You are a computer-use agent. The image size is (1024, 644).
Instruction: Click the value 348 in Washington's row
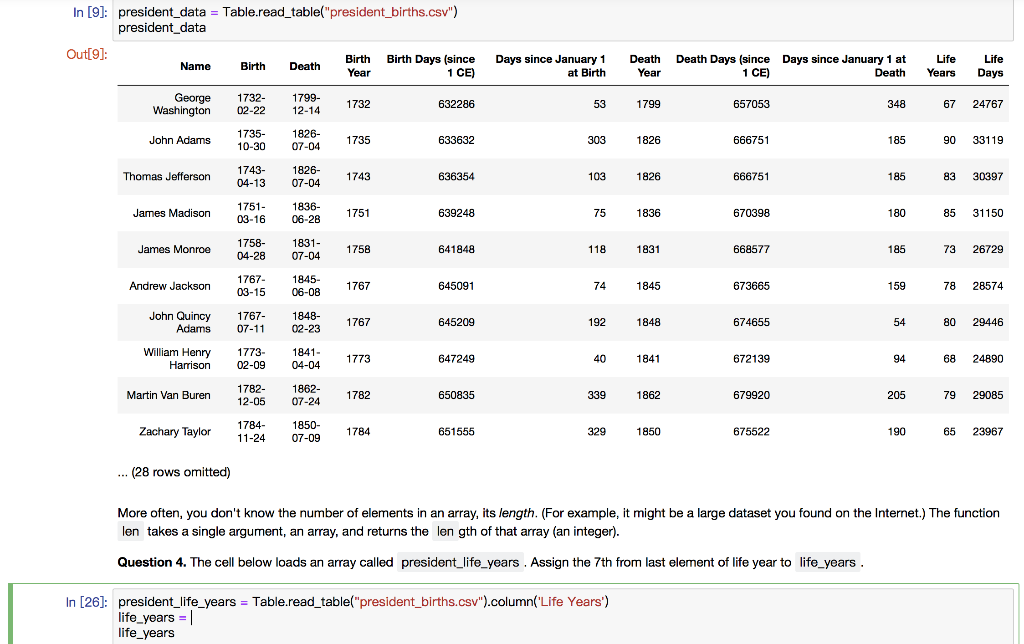click(x=897, y=104)
